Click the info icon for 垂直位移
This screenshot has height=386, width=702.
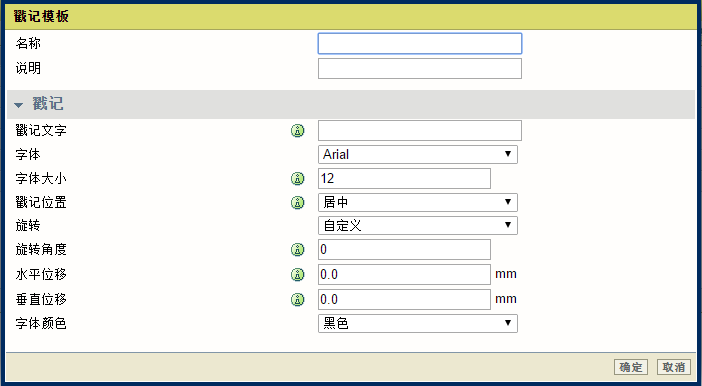pos(298,299)
